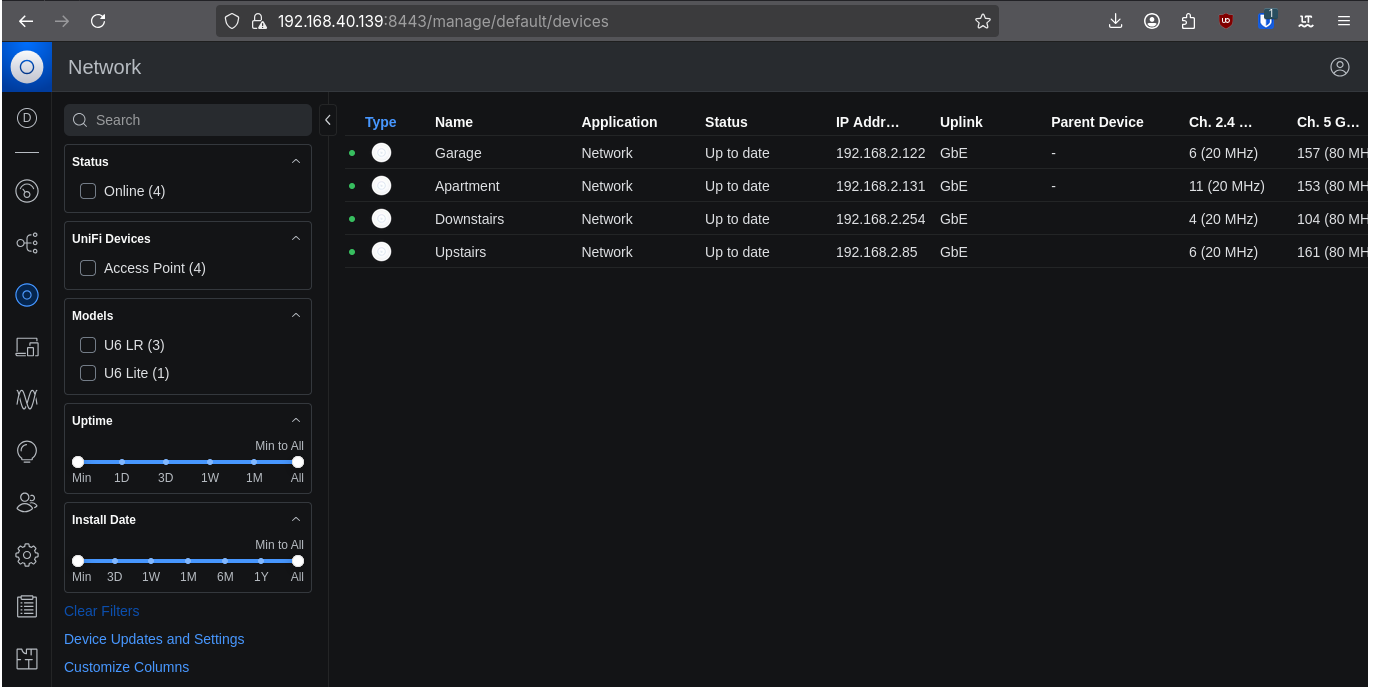
Task: Open the floorplan map sidebar icon
Action: tap(27, 659)
